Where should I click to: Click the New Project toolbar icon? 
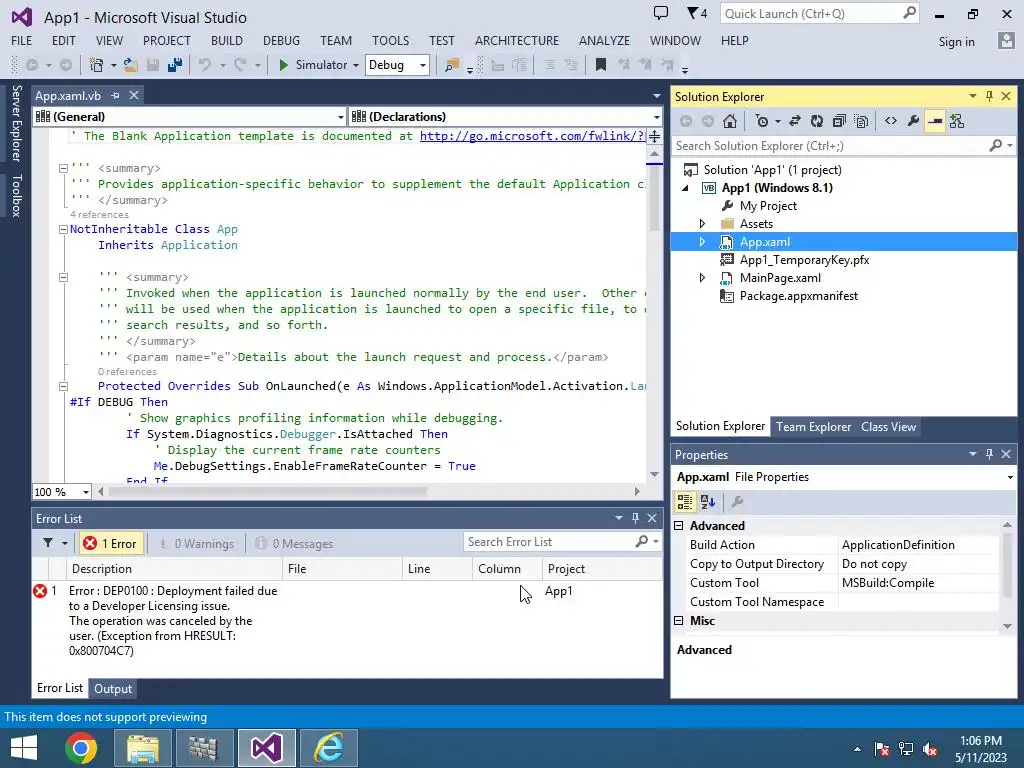point(97,65)
